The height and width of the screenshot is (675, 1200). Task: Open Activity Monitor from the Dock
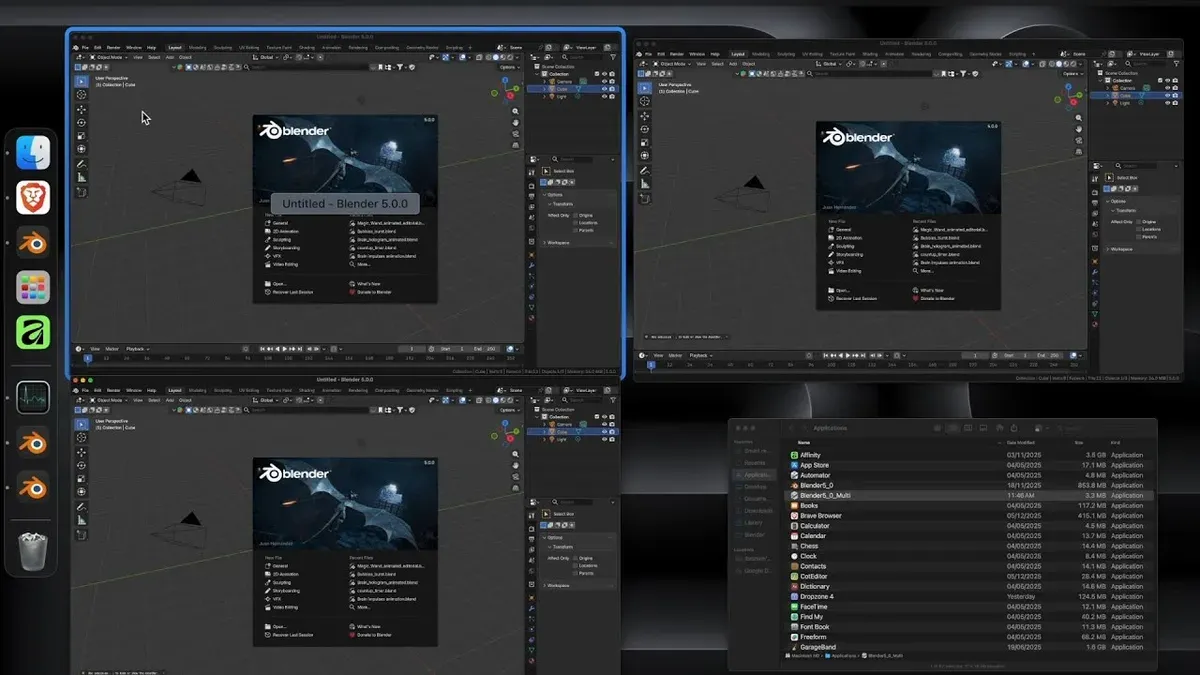click(x=33, y=397)
